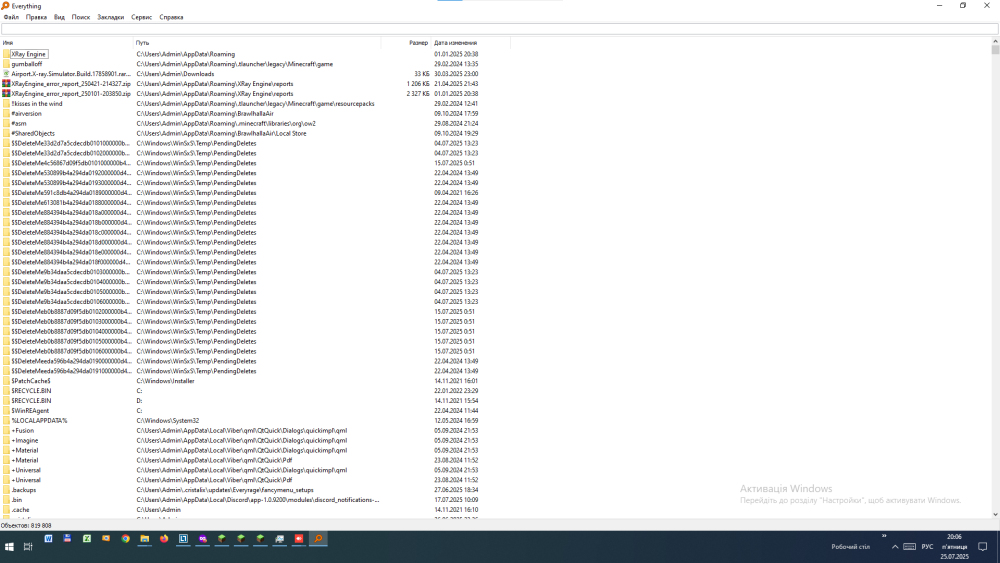Click the folder icon of $PatchCache$
1000x563 pixels.
(6, 381)
